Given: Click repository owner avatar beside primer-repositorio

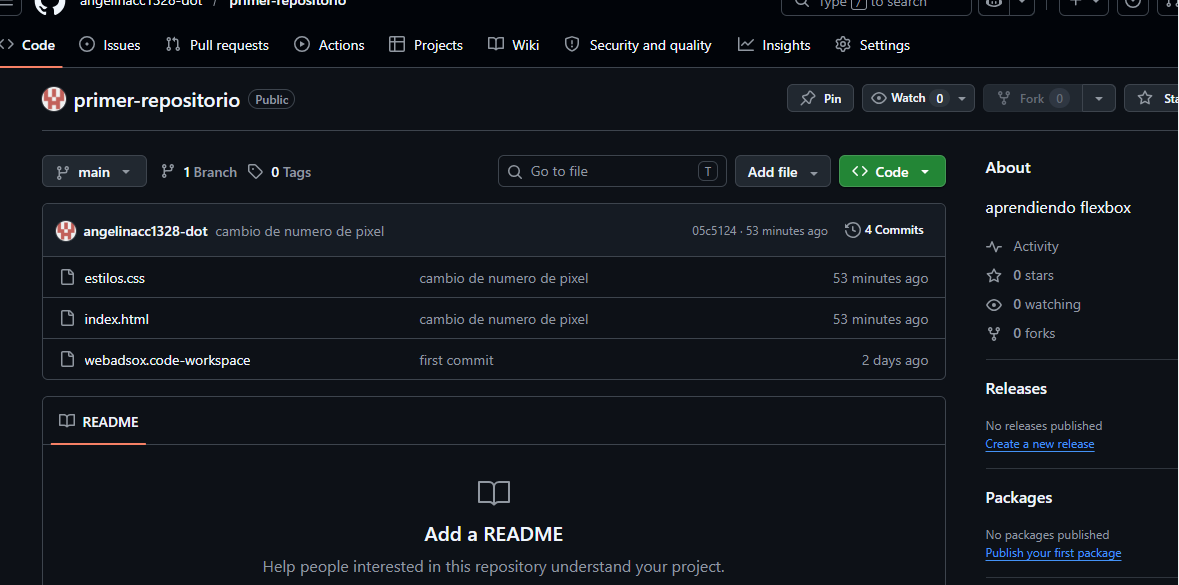Looking at the screenshot, I should point(54,99).
